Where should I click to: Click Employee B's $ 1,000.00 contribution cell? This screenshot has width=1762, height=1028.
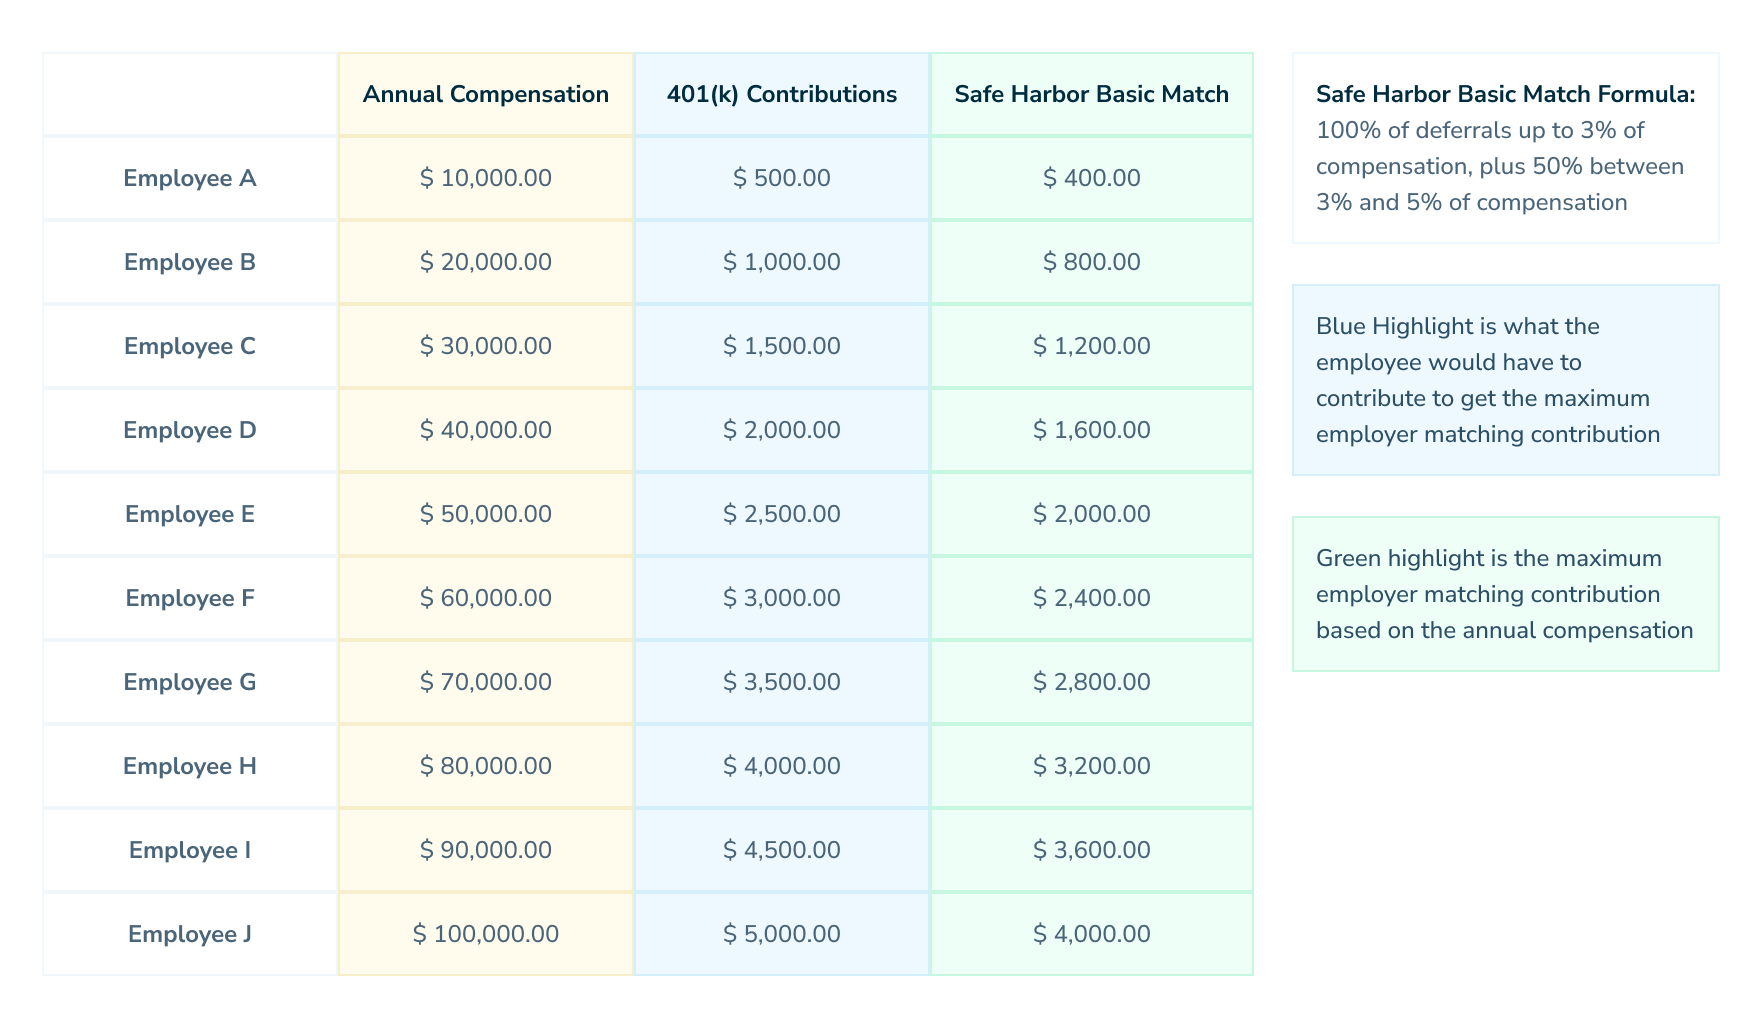pos(781,262)
